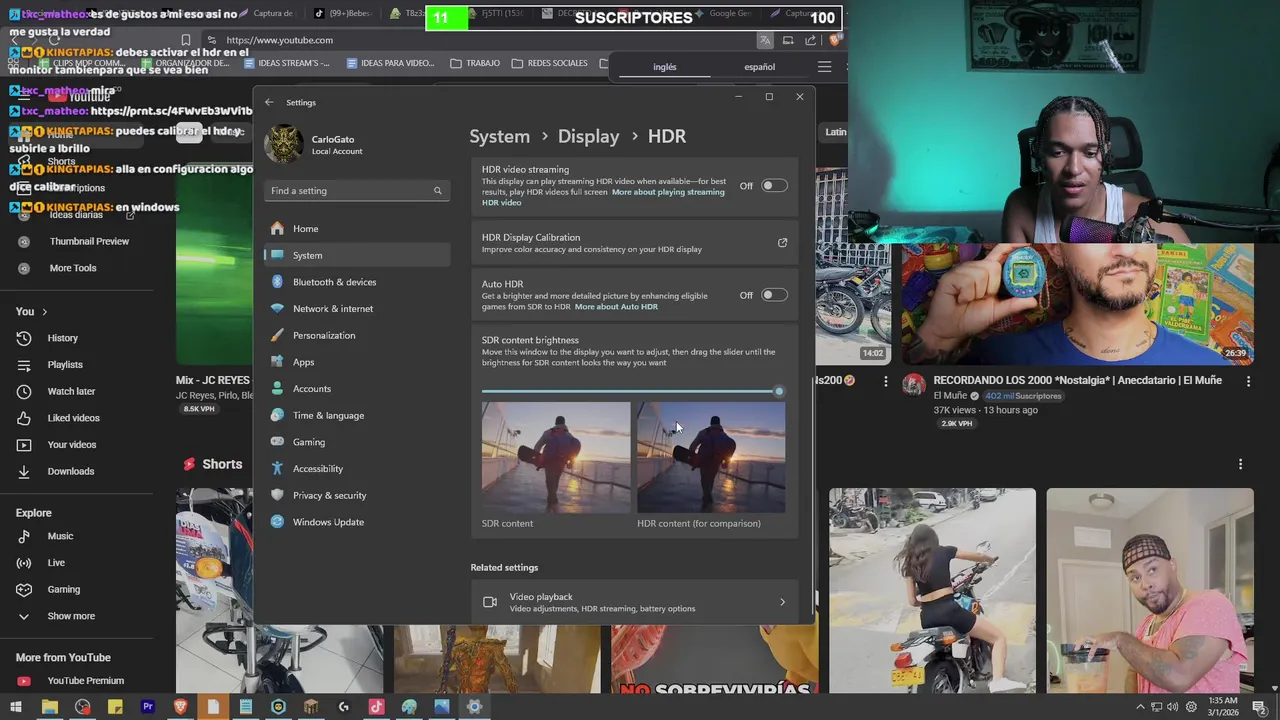
Task: Play RECORDANDO LOS 2000 video thumbnail
Action: click(x=1077, y=305)
